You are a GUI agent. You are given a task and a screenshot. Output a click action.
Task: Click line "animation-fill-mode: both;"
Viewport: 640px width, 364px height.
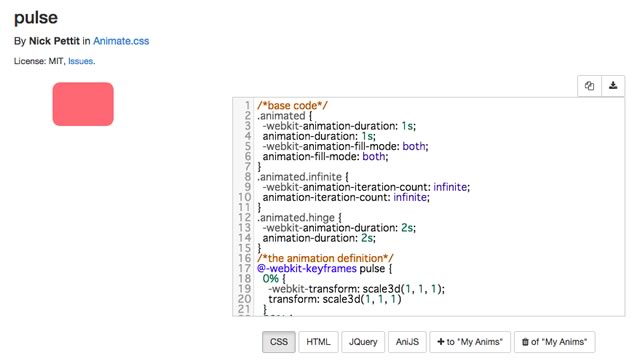(325, 156)
